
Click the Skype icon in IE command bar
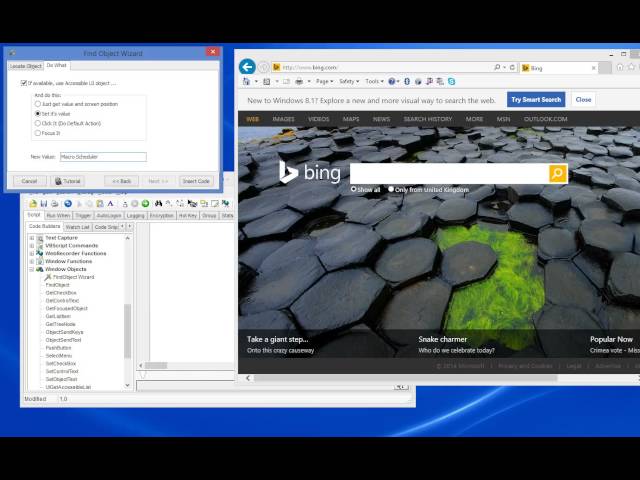tap(451, 82)
